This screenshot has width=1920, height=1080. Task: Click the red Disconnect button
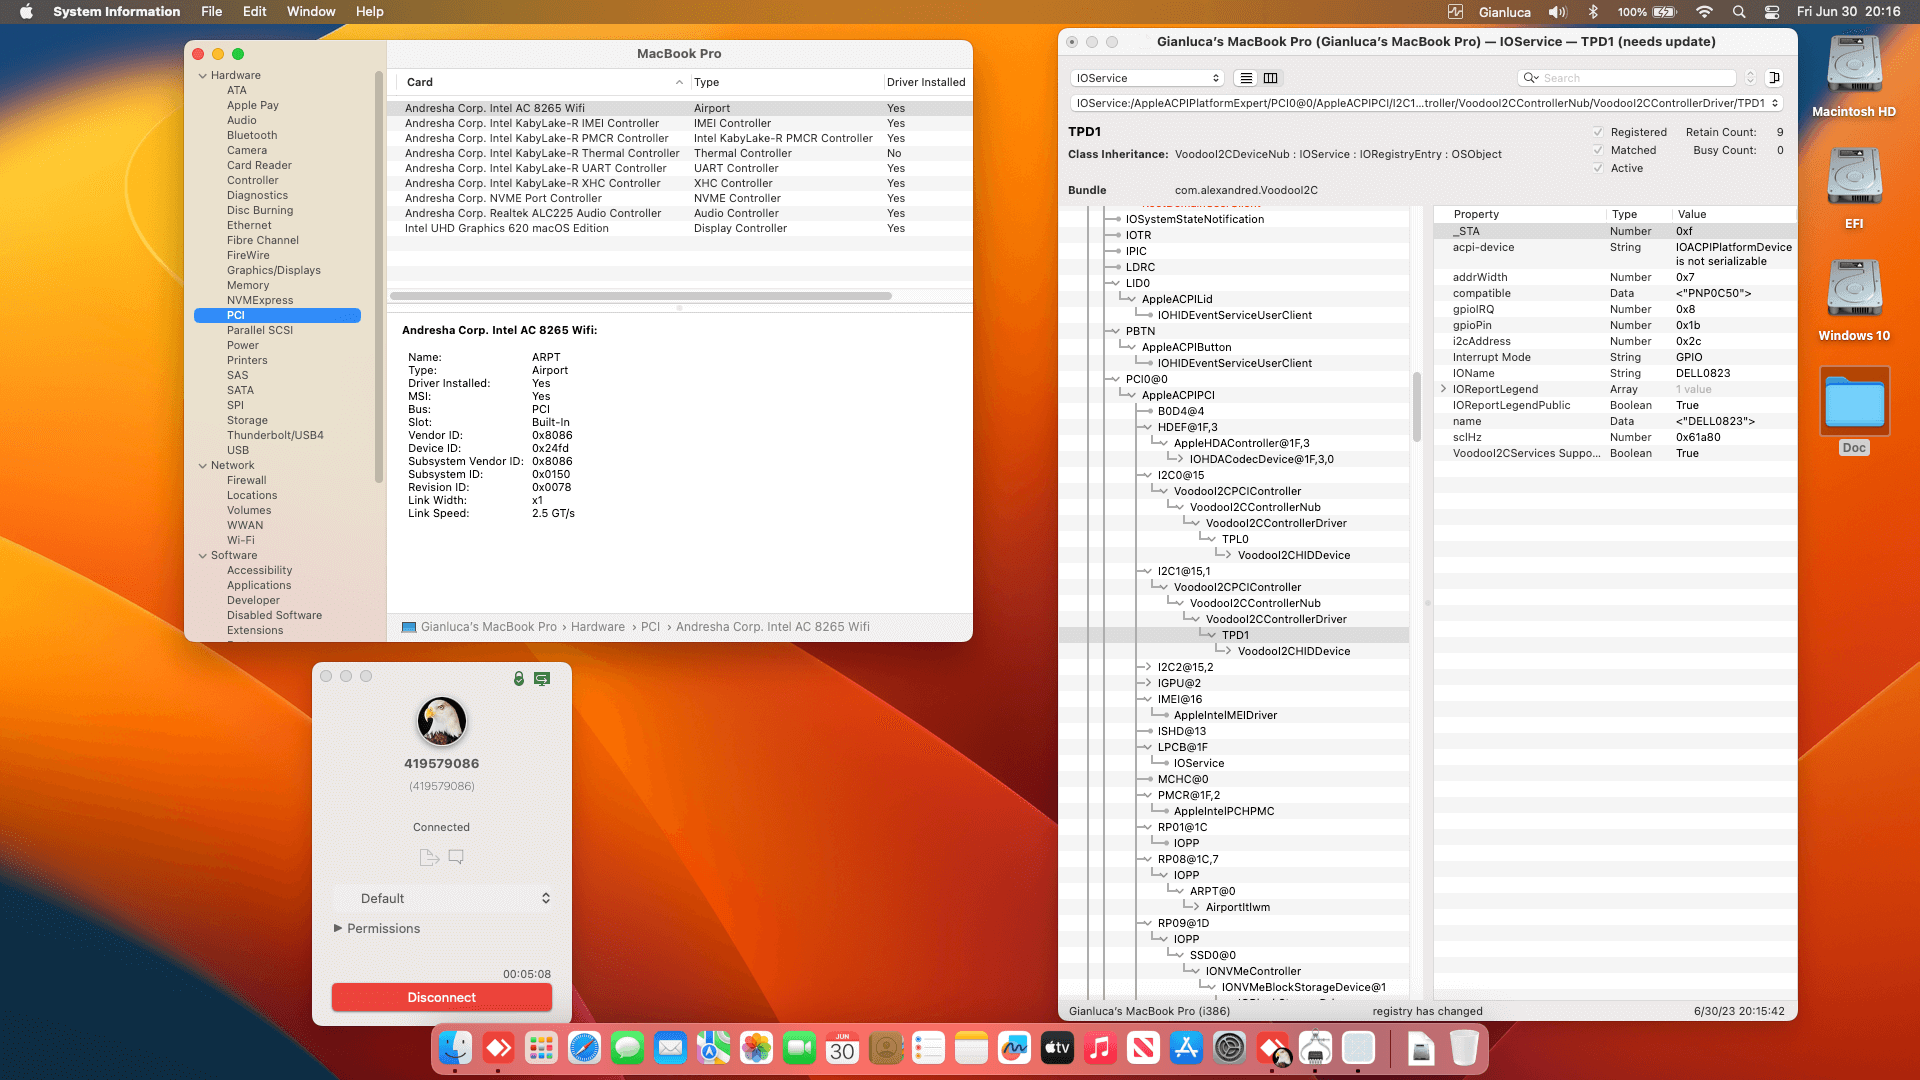coord(441,997)
